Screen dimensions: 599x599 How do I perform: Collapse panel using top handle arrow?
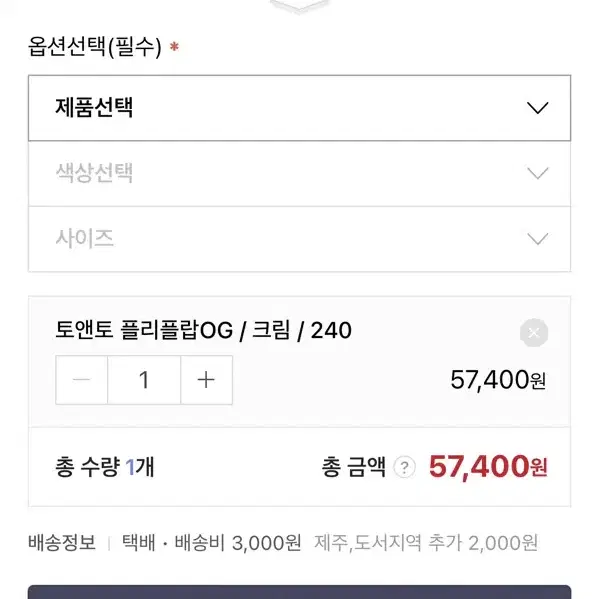click(x=299, y=6)
